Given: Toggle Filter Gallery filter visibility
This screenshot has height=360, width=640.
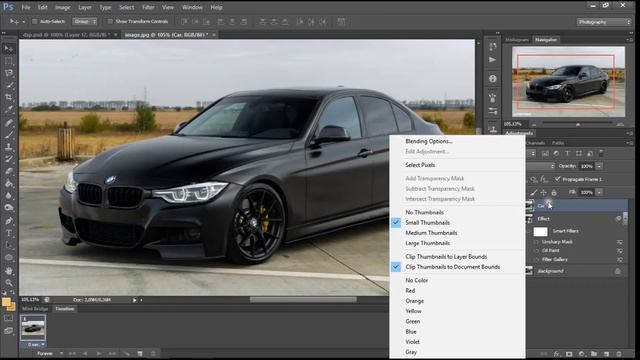Looking at the screenshot, I should pyautogui.click(x=536, y=260).
